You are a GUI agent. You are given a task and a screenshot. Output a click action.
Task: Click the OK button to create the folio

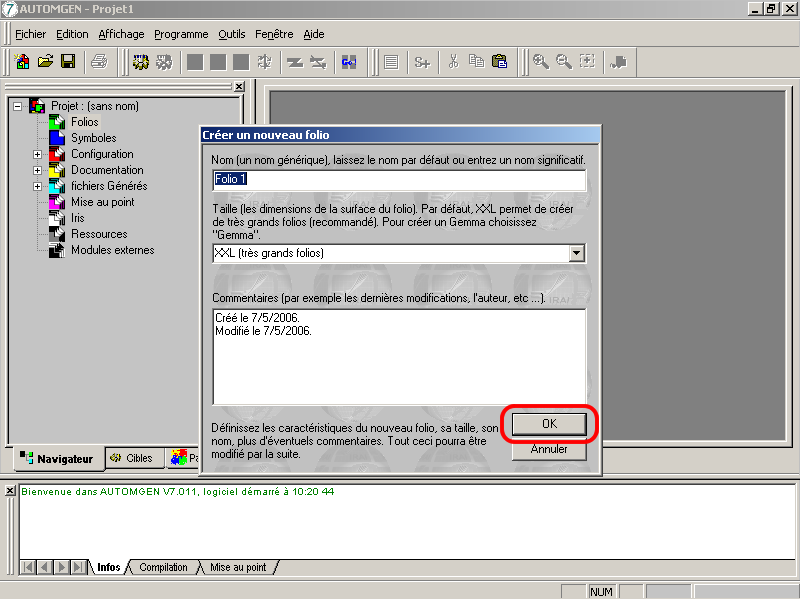click(x=548, y=424)
